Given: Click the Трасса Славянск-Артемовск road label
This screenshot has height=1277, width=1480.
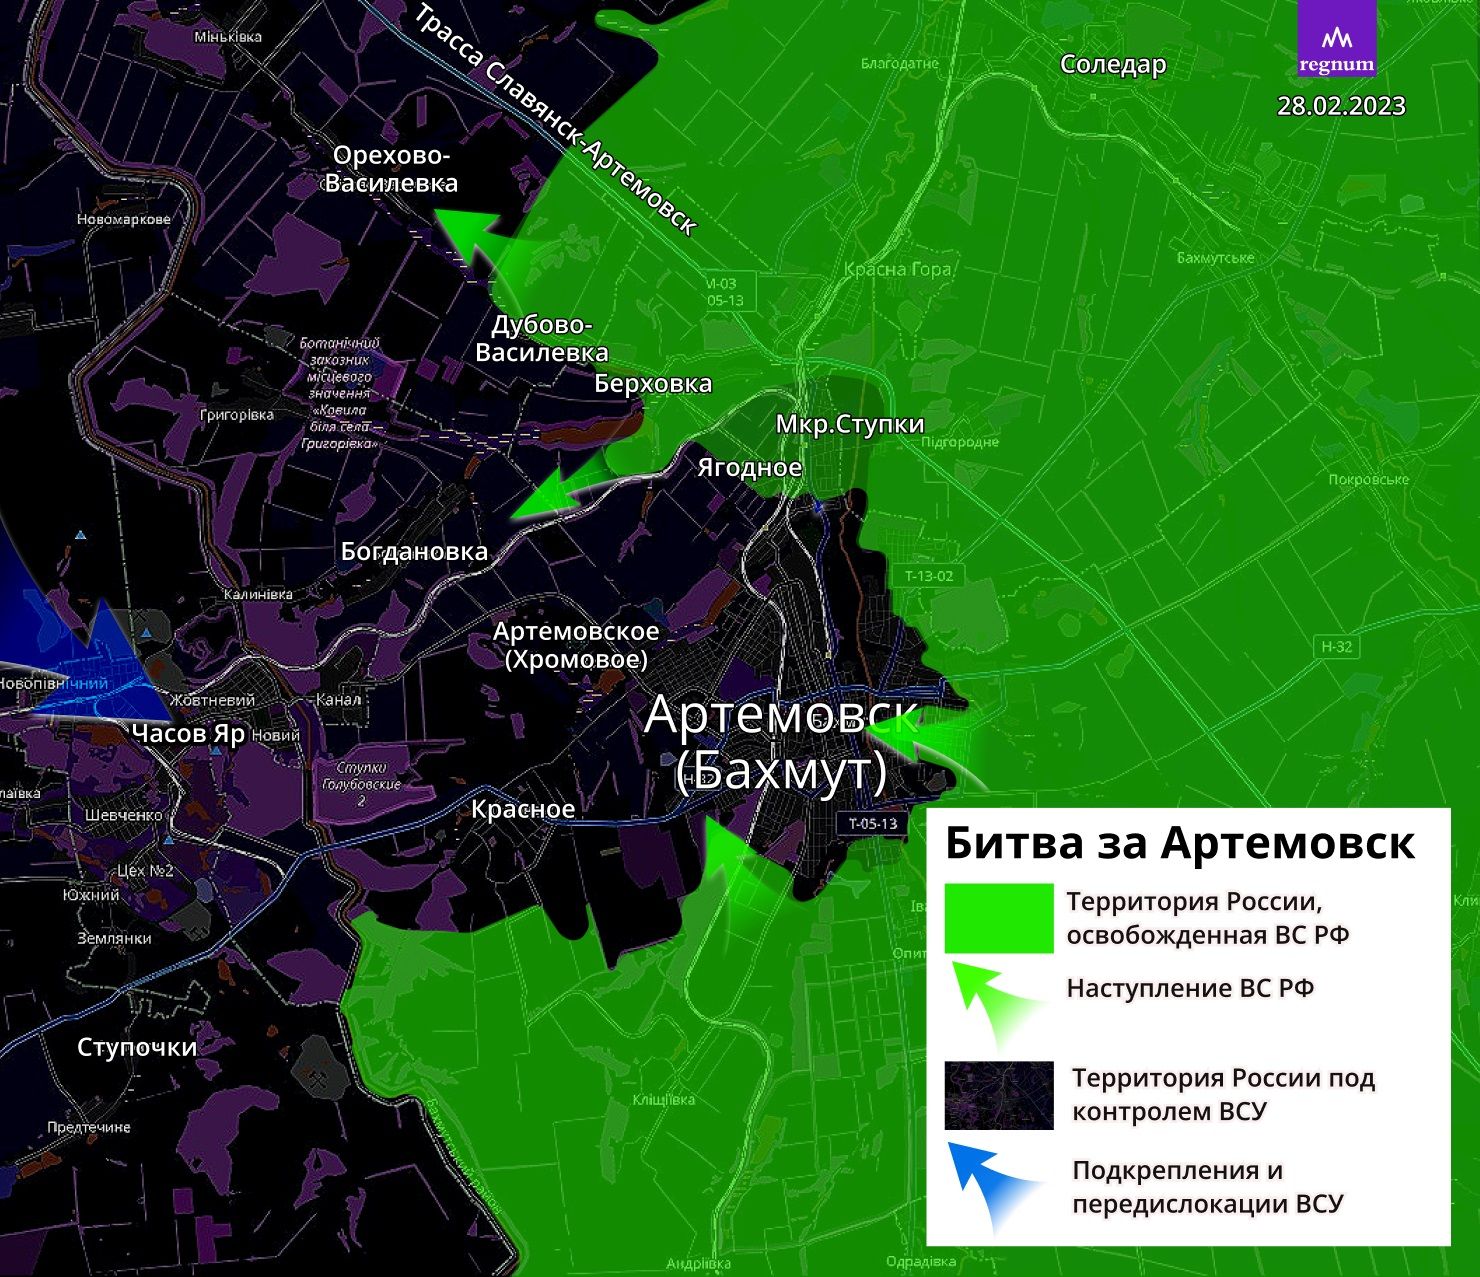Looking at the screenshot, I should point(555,120).
